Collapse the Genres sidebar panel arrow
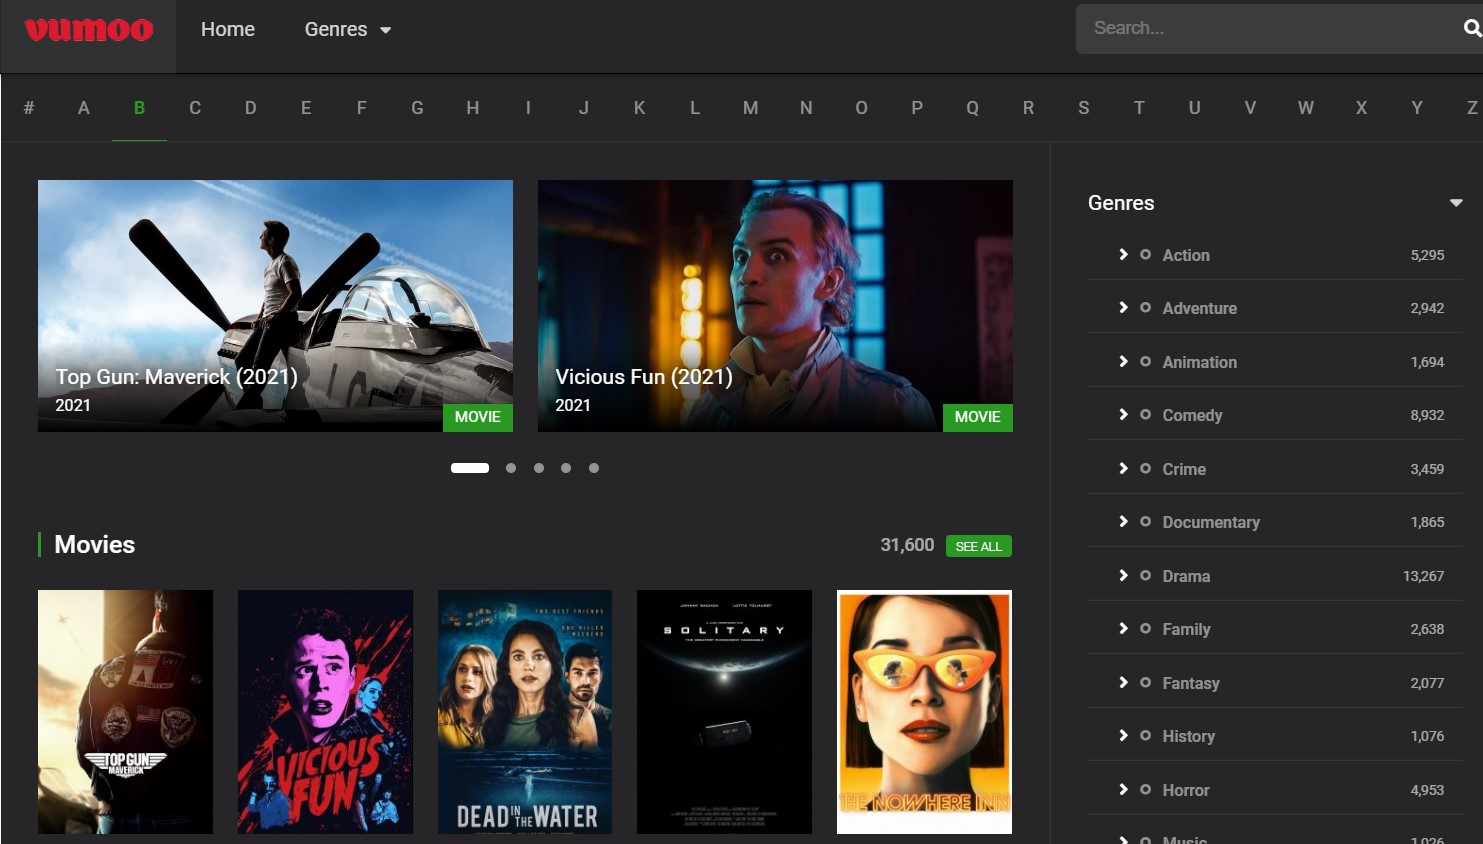This screenshot has width=1483, height=844. click(1456, 203)
